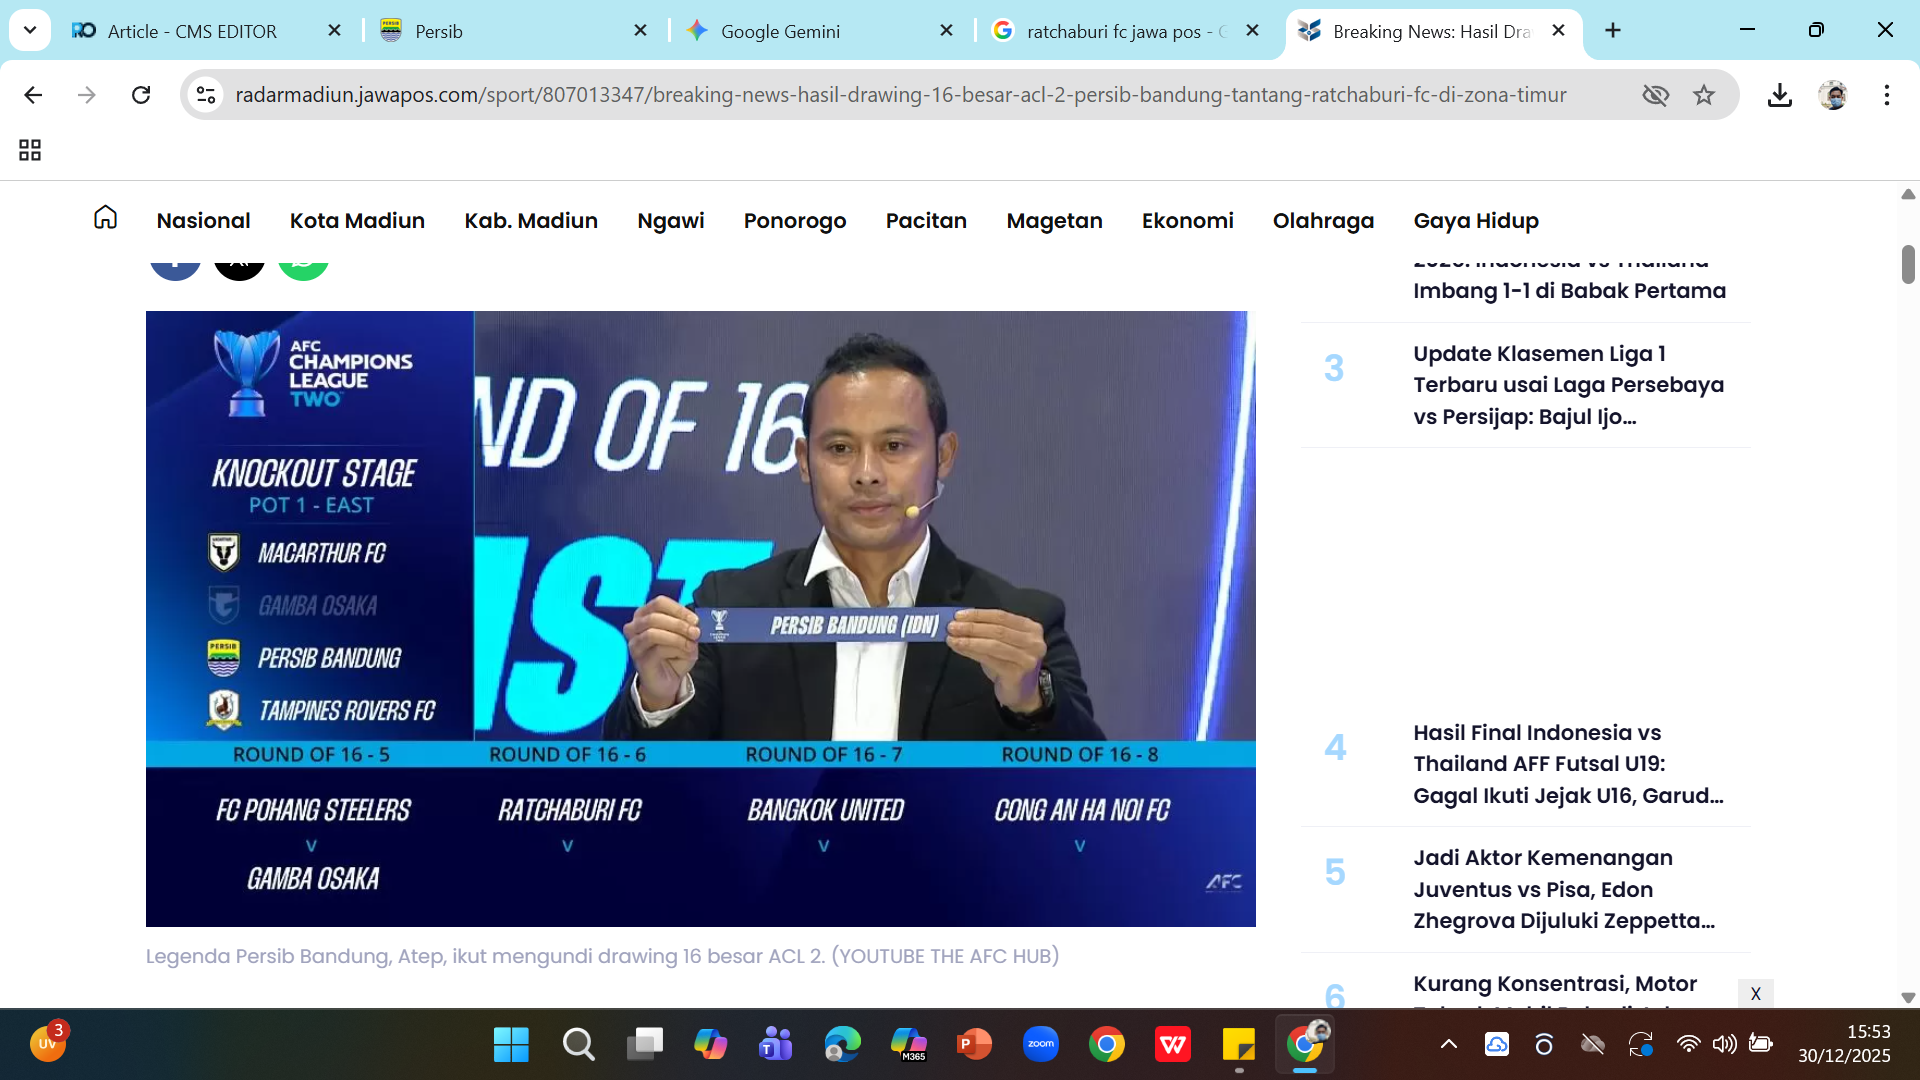The height and width of the screenshot is (1080, 1920).
Task: Dismiss the ad with X button
Action: coord(1755,993)
